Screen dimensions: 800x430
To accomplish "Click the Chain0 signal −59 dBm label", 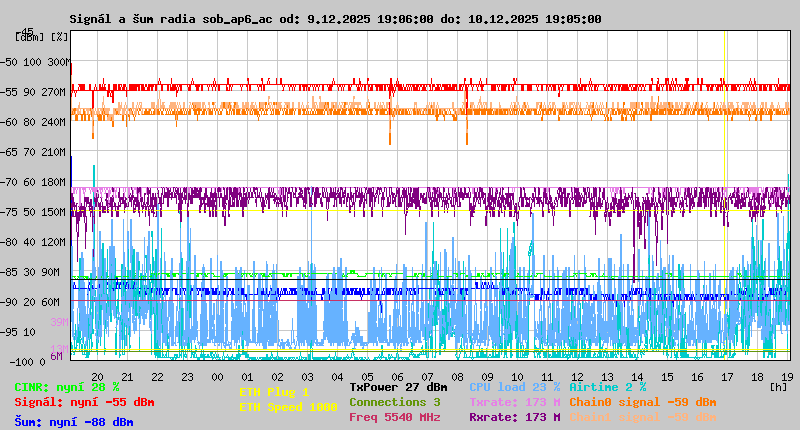I will coord(642,402).
